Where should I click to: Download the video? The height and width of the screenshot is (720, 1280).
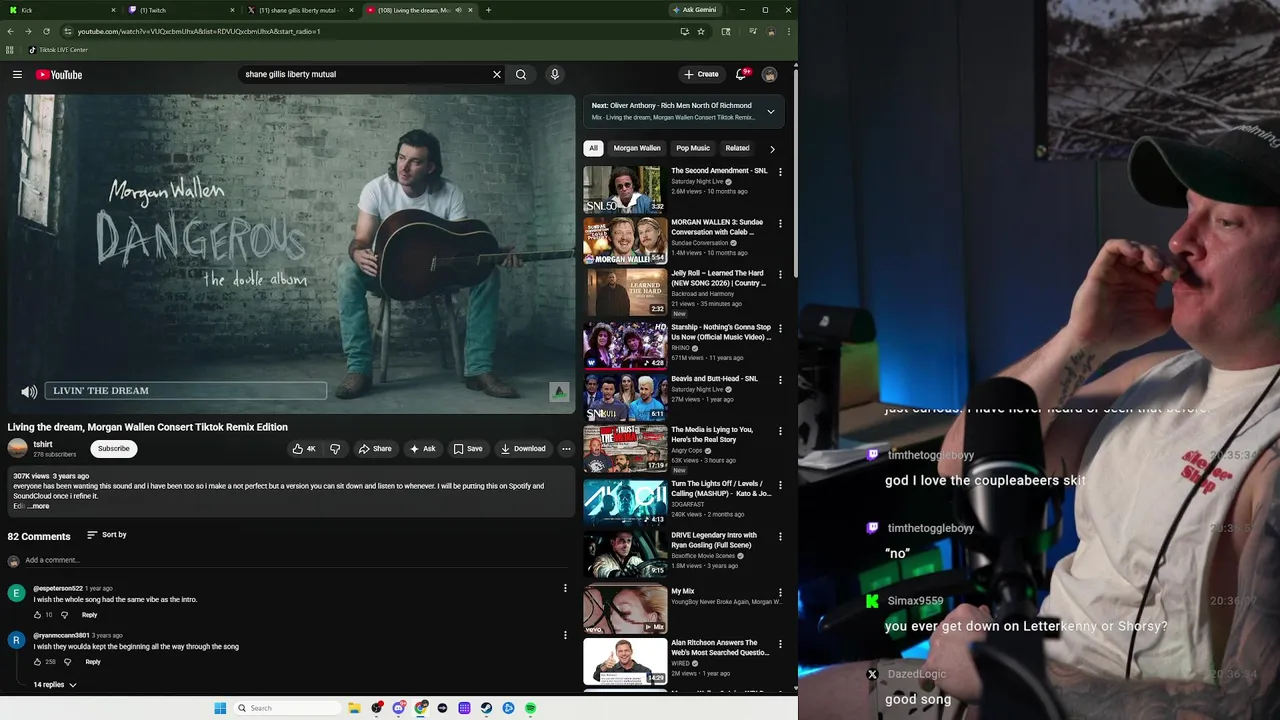tap(523, 449)
